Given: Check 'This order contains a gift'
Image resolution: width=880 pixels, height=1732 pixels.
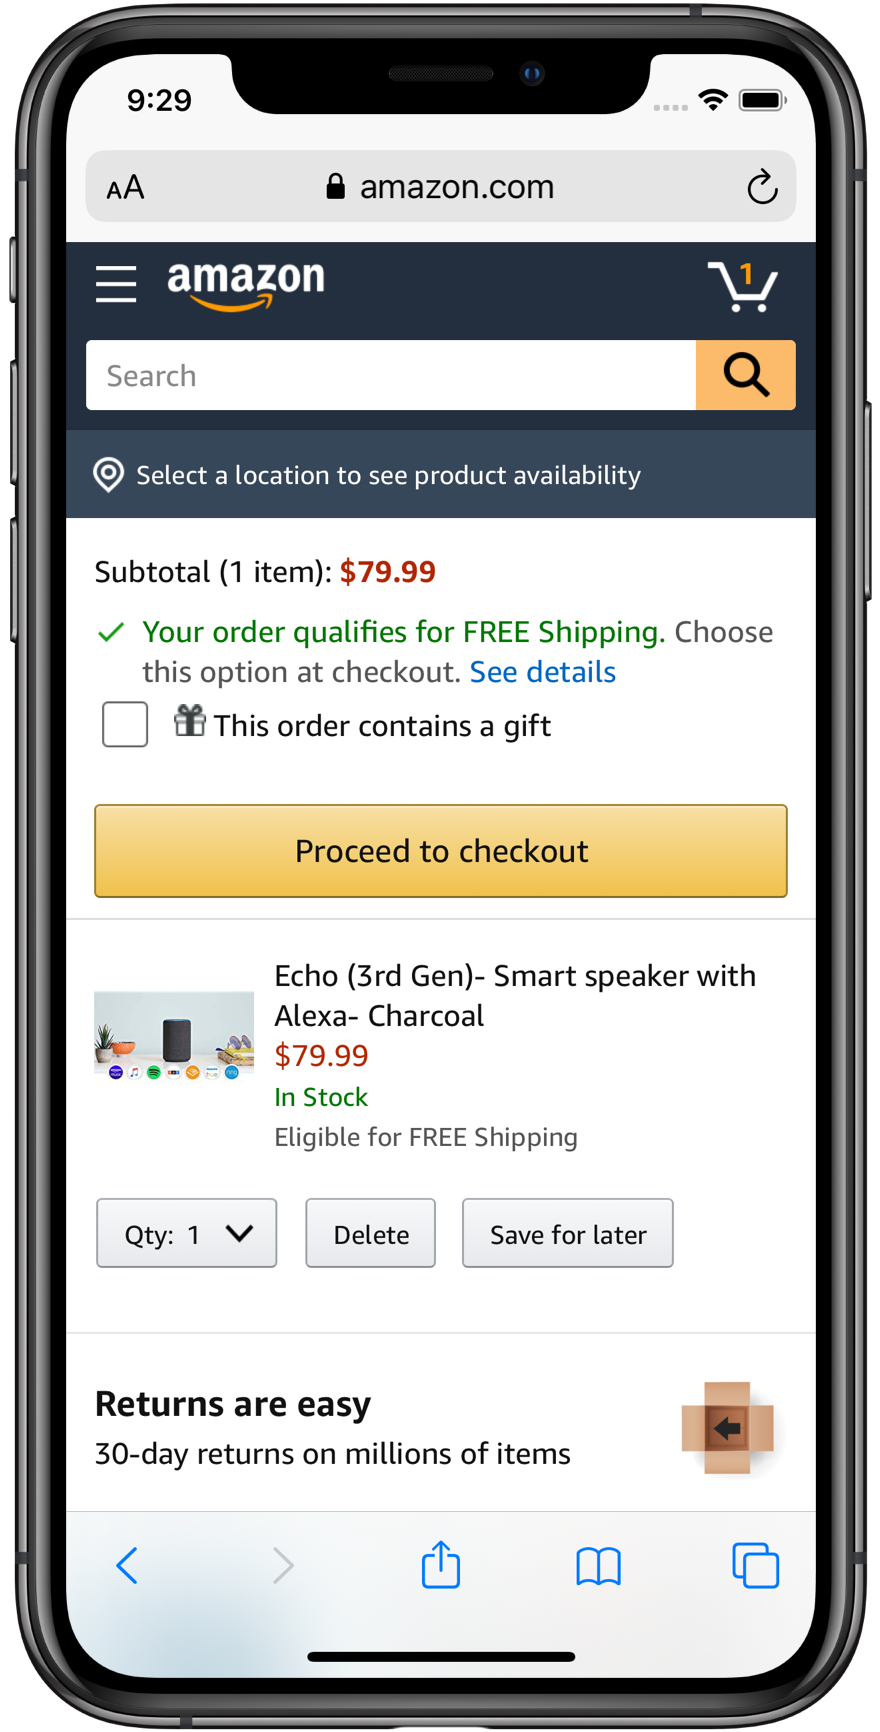Looking at the screenshot, I should pyautogui.click(x=124, y=723).
